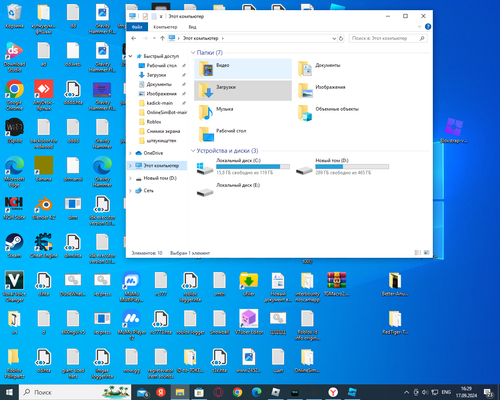The width and height of the screenshot is (500, 400).
Task: Open the Windows Start menu
Action: [9, 392]
